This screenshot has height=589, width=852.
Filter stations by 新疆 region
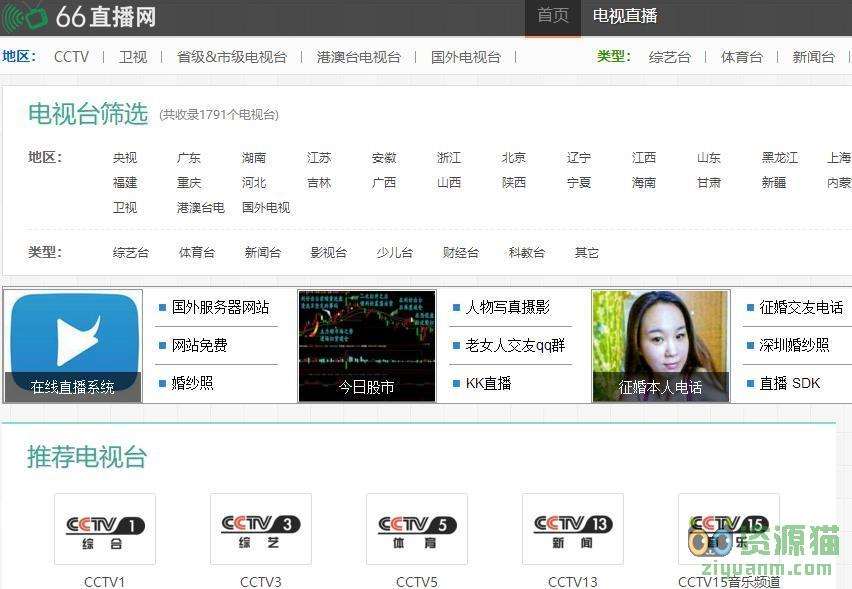tap(774, 183)
